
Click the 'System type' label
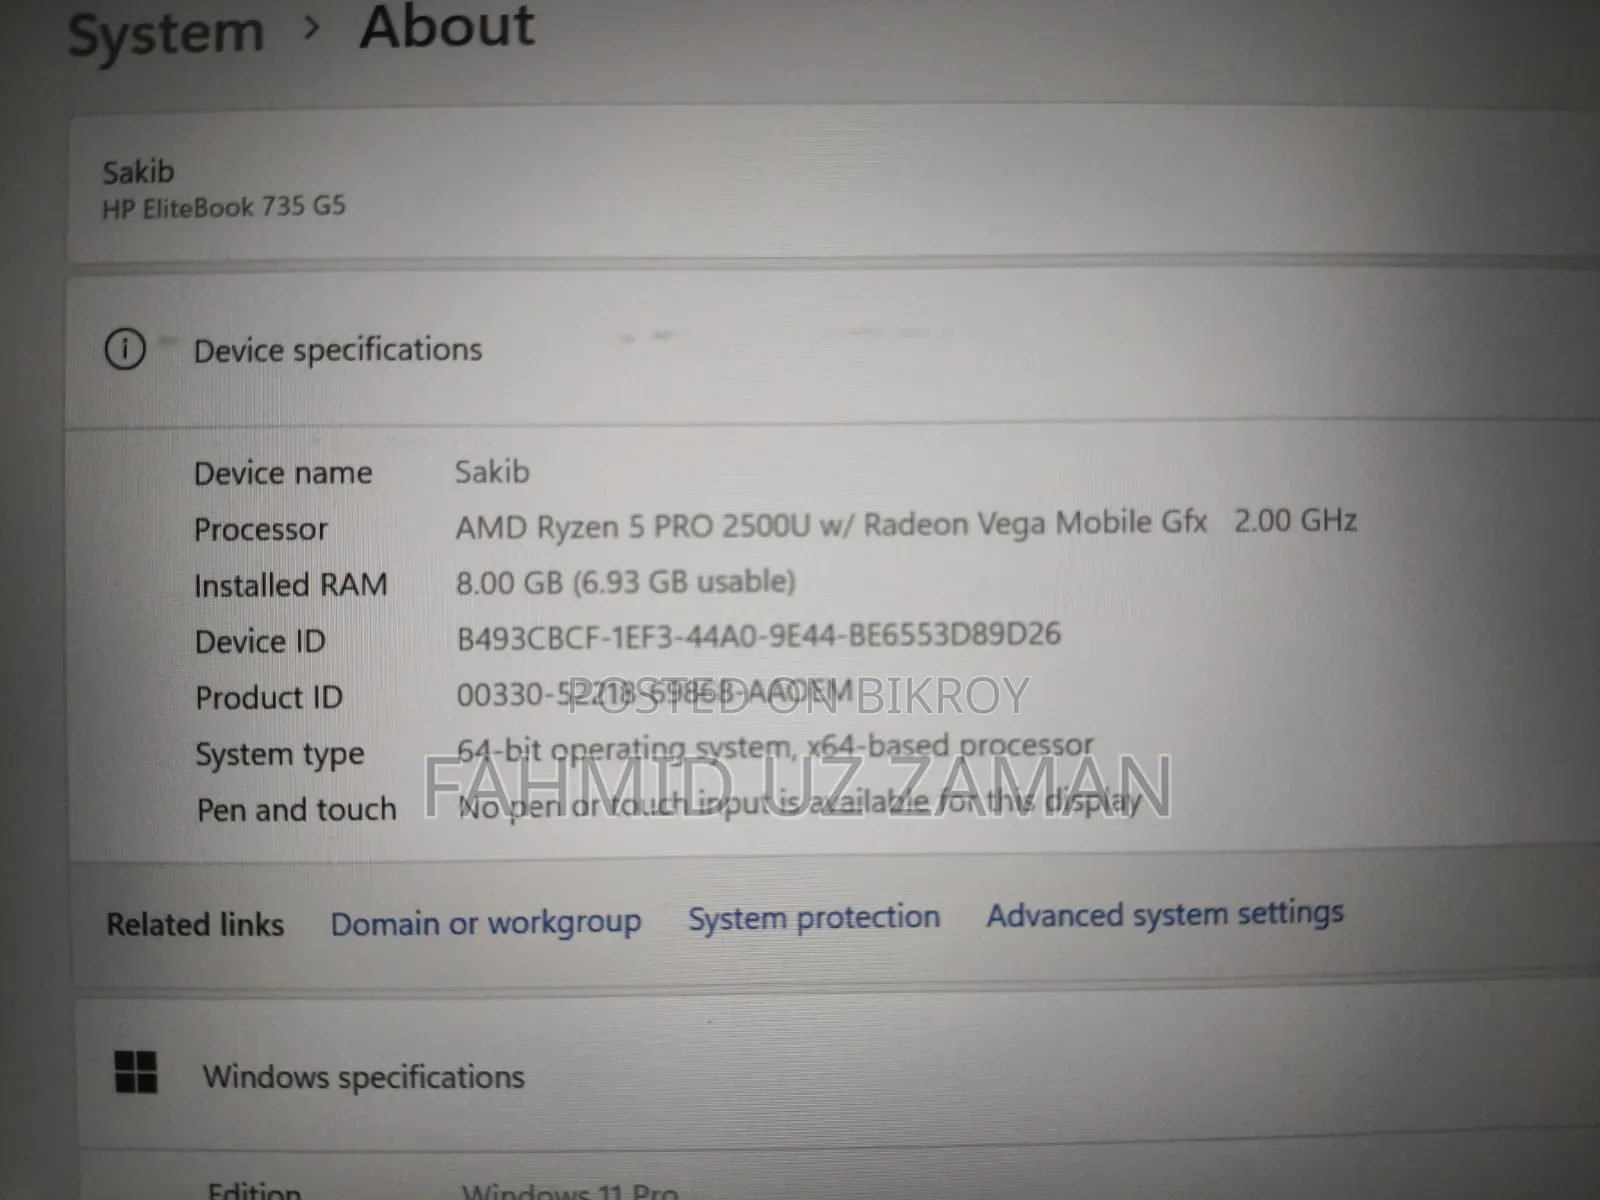tap(280, 755)
